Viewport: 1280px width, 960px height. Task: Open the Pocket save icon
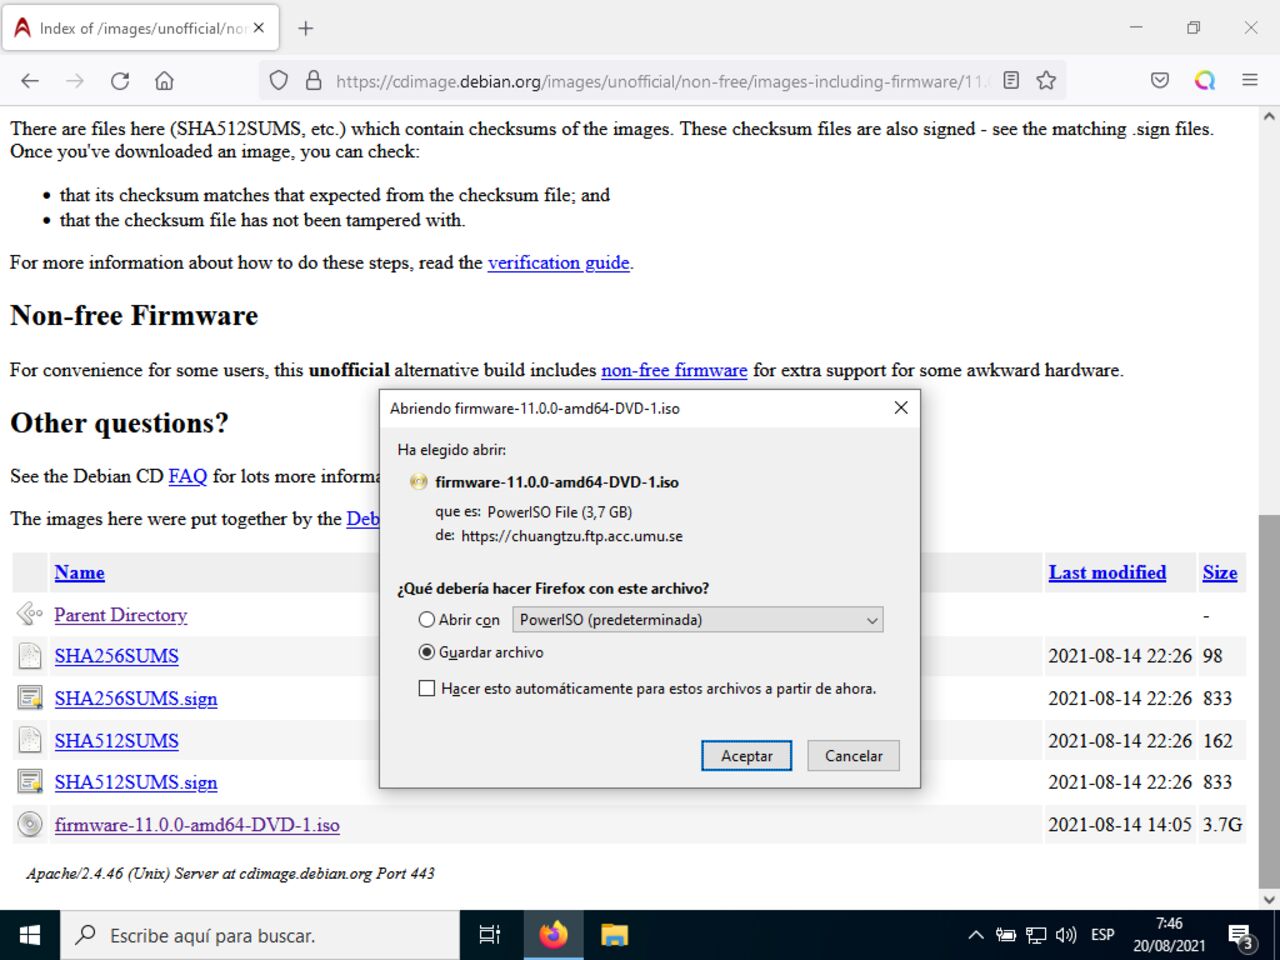(1160, 80)
